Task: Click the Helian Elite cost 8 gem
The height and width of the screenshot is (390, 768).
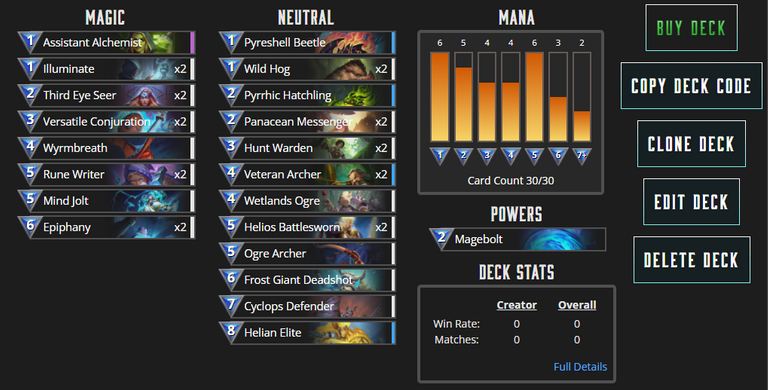Action: (x=231, y=332)
